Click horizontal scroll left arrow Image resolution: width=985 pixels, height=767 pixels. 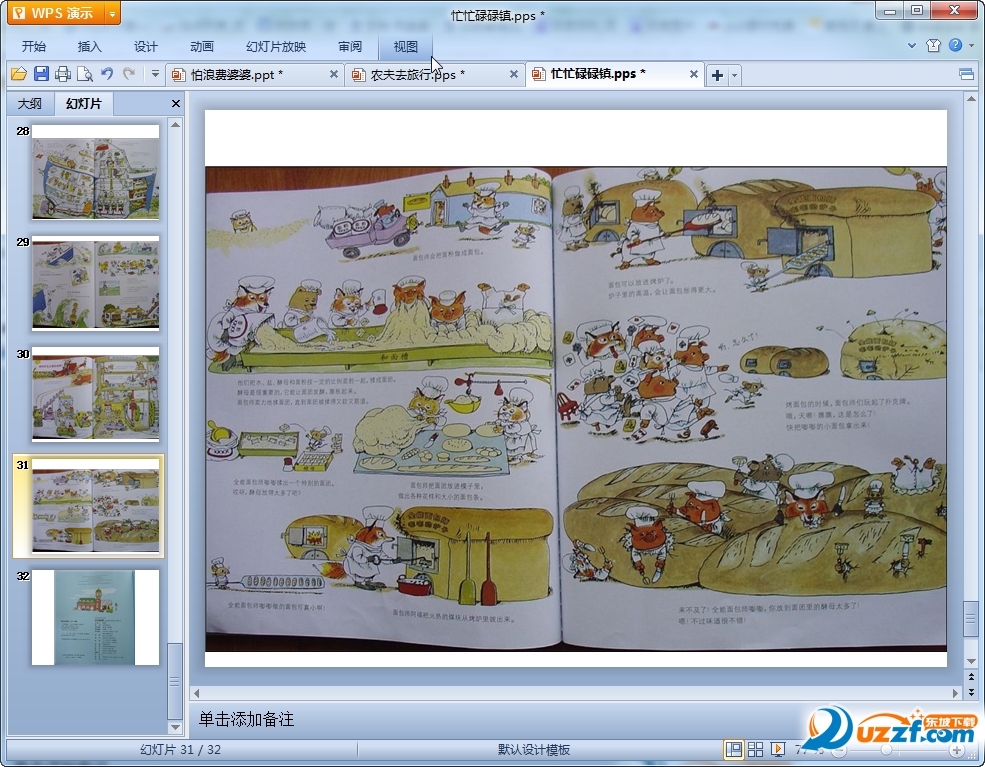coord(197,694)
